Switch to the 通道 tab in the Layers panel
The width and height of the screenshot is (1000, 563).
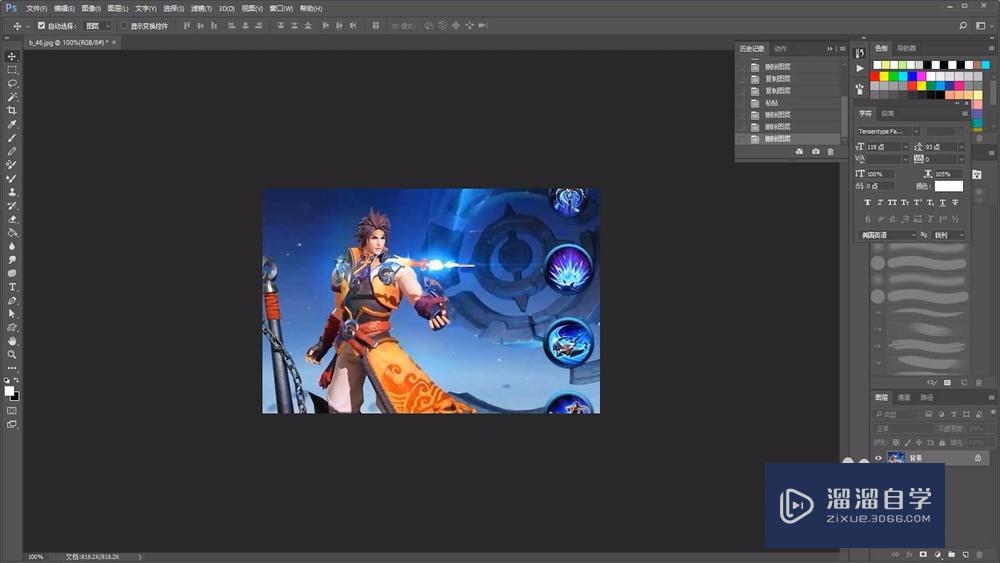click(x=904, y=397)
